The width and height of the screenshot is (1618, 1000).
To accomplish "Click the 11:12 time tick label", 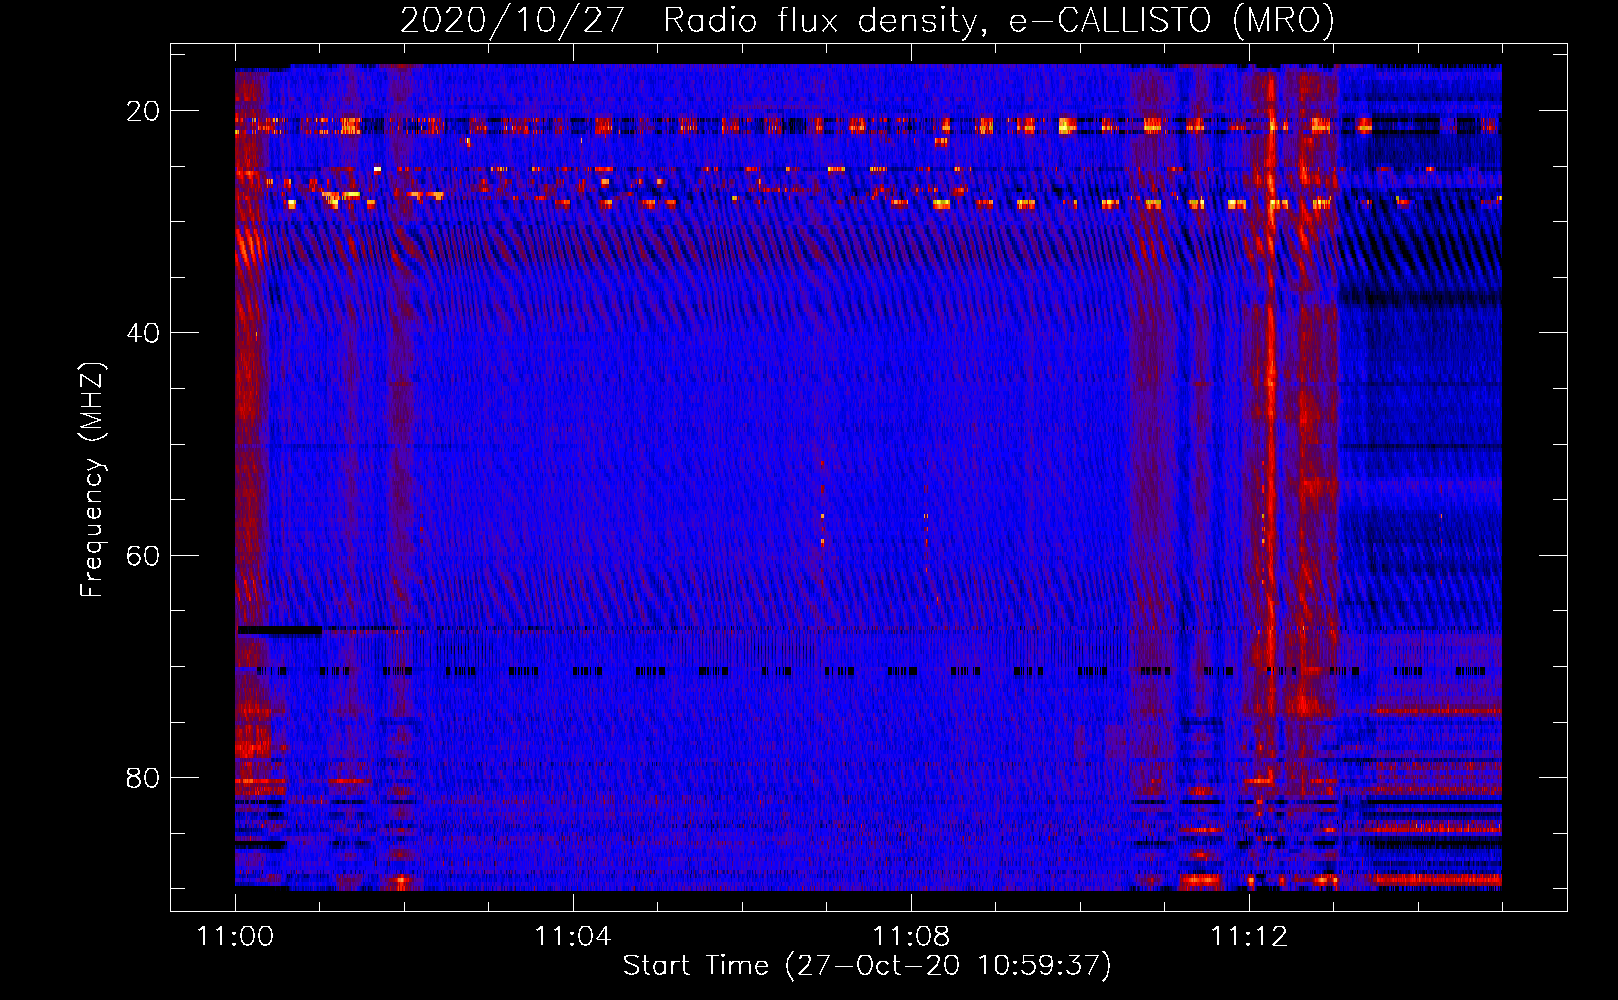I will [1248, 936].
